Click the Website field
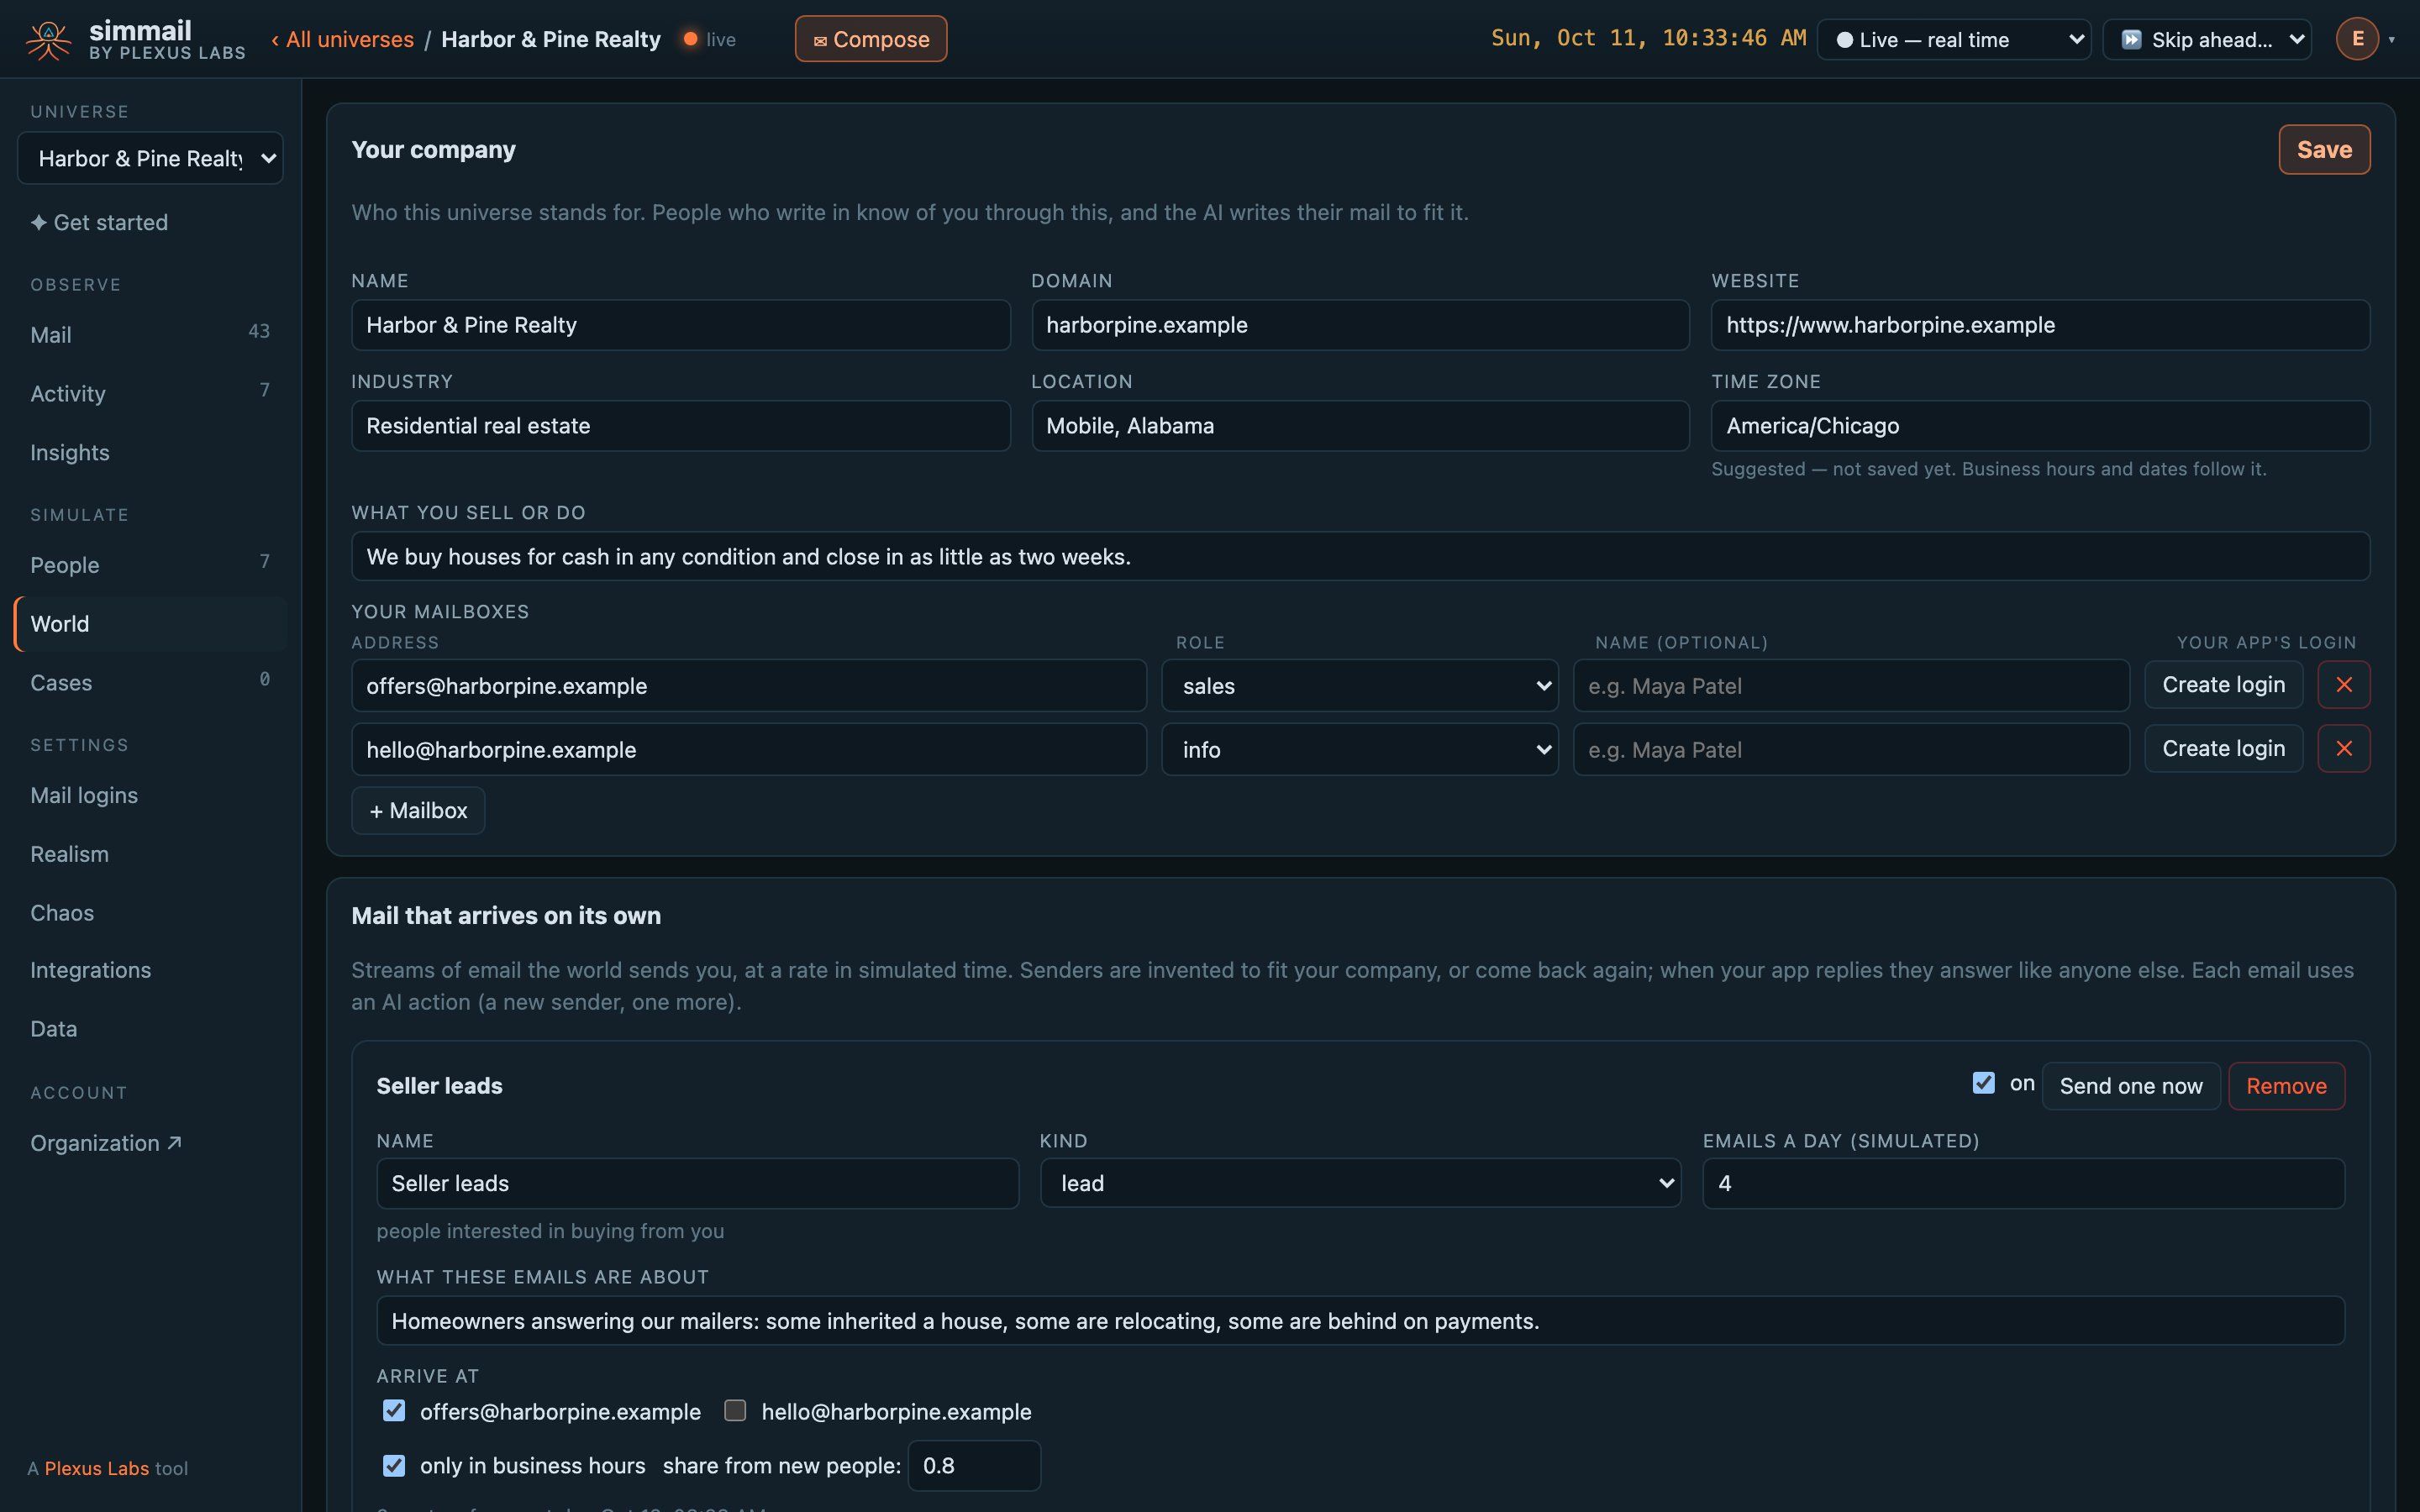Viewport: 2420px width, 1512px height. click(x=2040, y=325)
